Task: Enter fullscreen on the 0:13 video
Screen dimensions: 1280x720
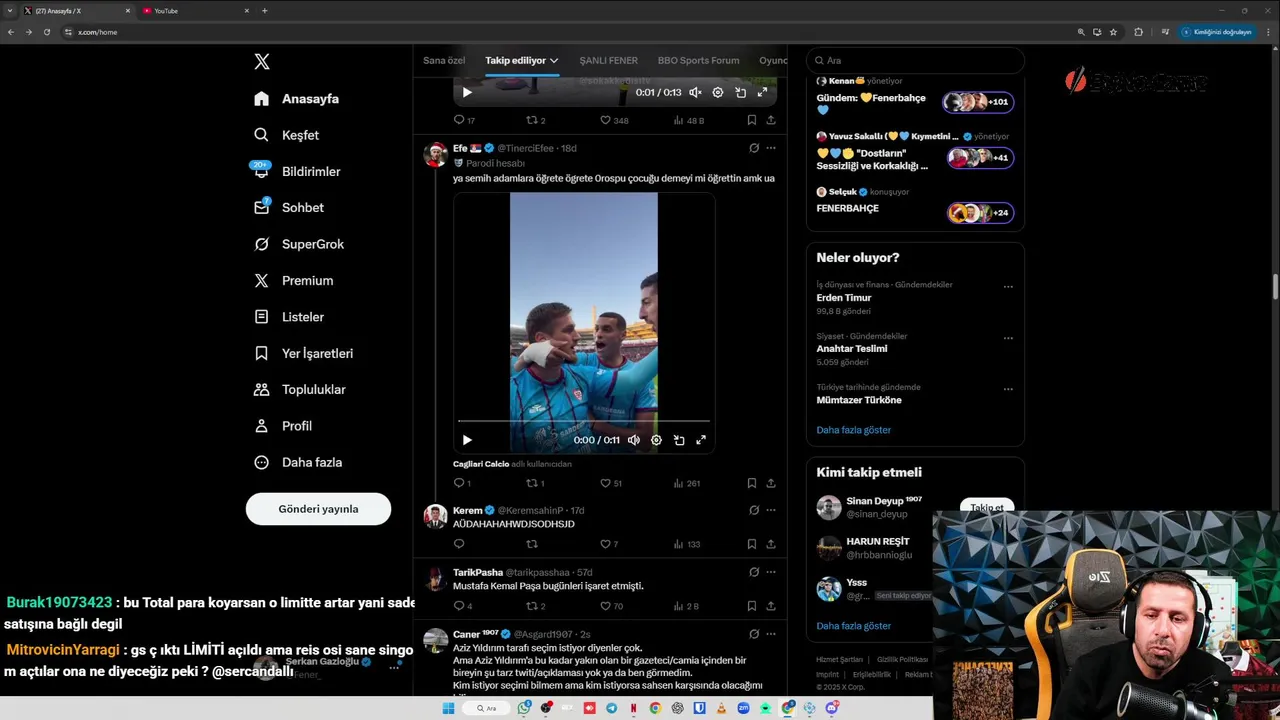Action: [762, 92]
